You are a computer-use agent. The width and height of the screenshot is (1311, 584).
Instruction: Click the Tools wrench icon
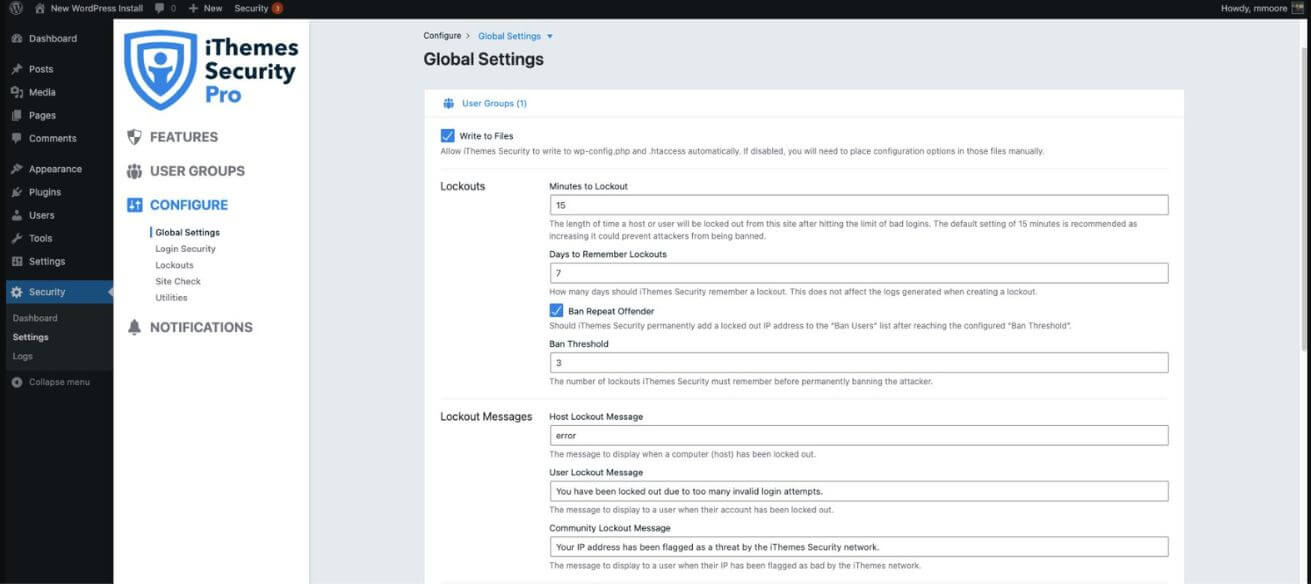17,238
